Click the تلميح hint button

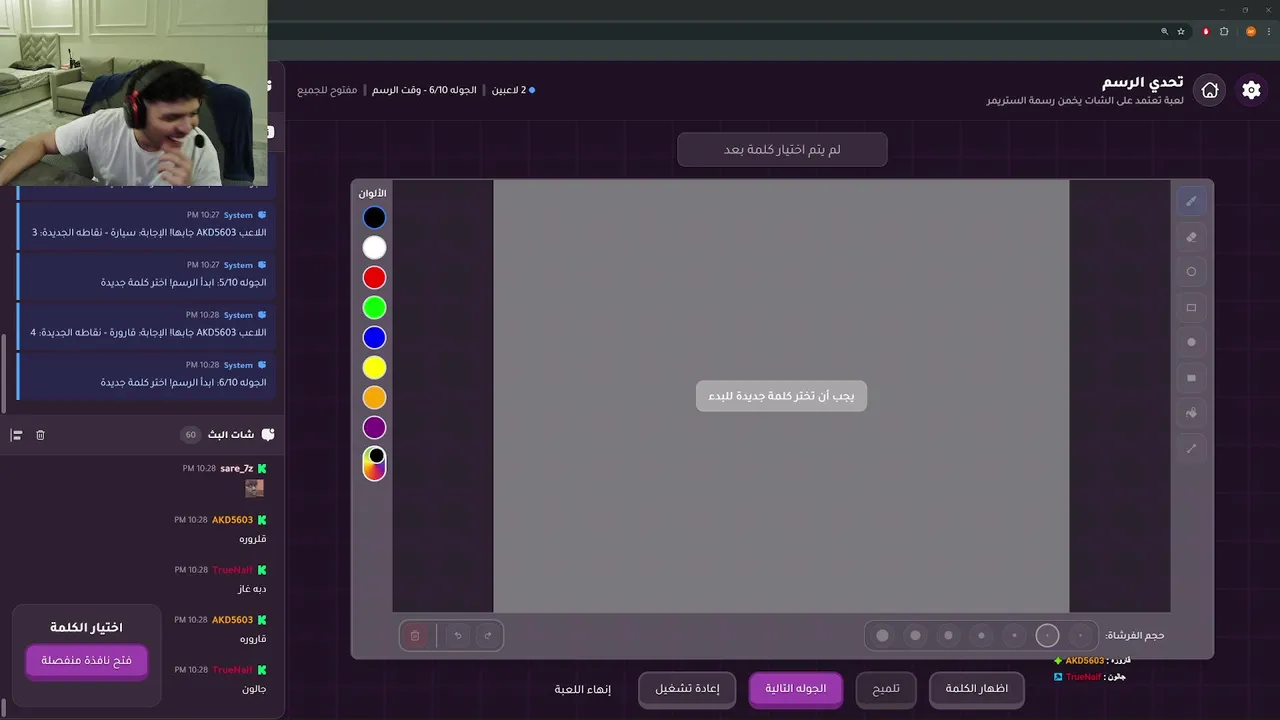point(886,689)
